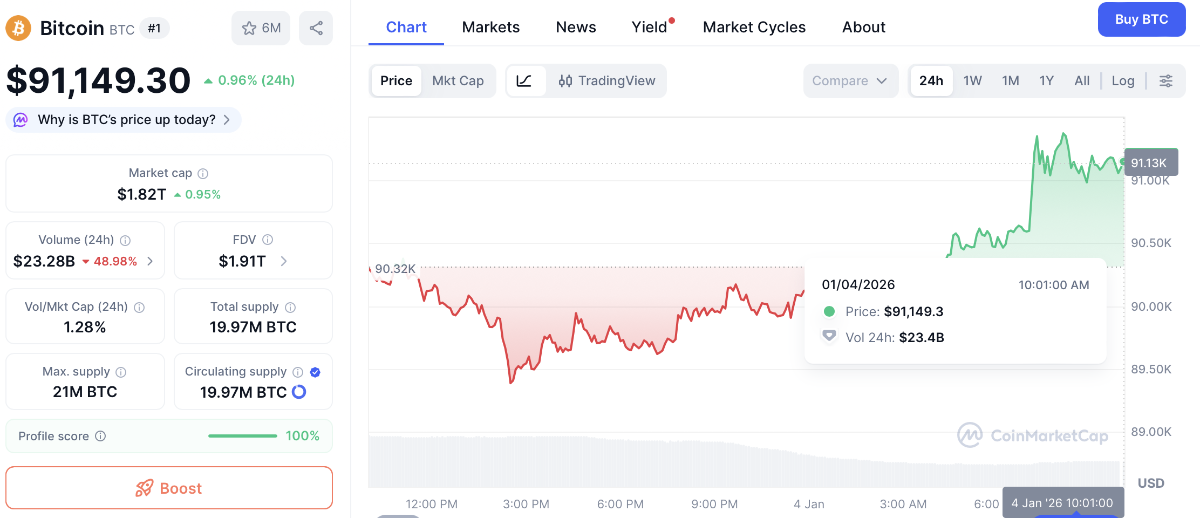Click the Market cap info icon
Viewport: 1200px width, 518px height.
(x=203, y=174)
